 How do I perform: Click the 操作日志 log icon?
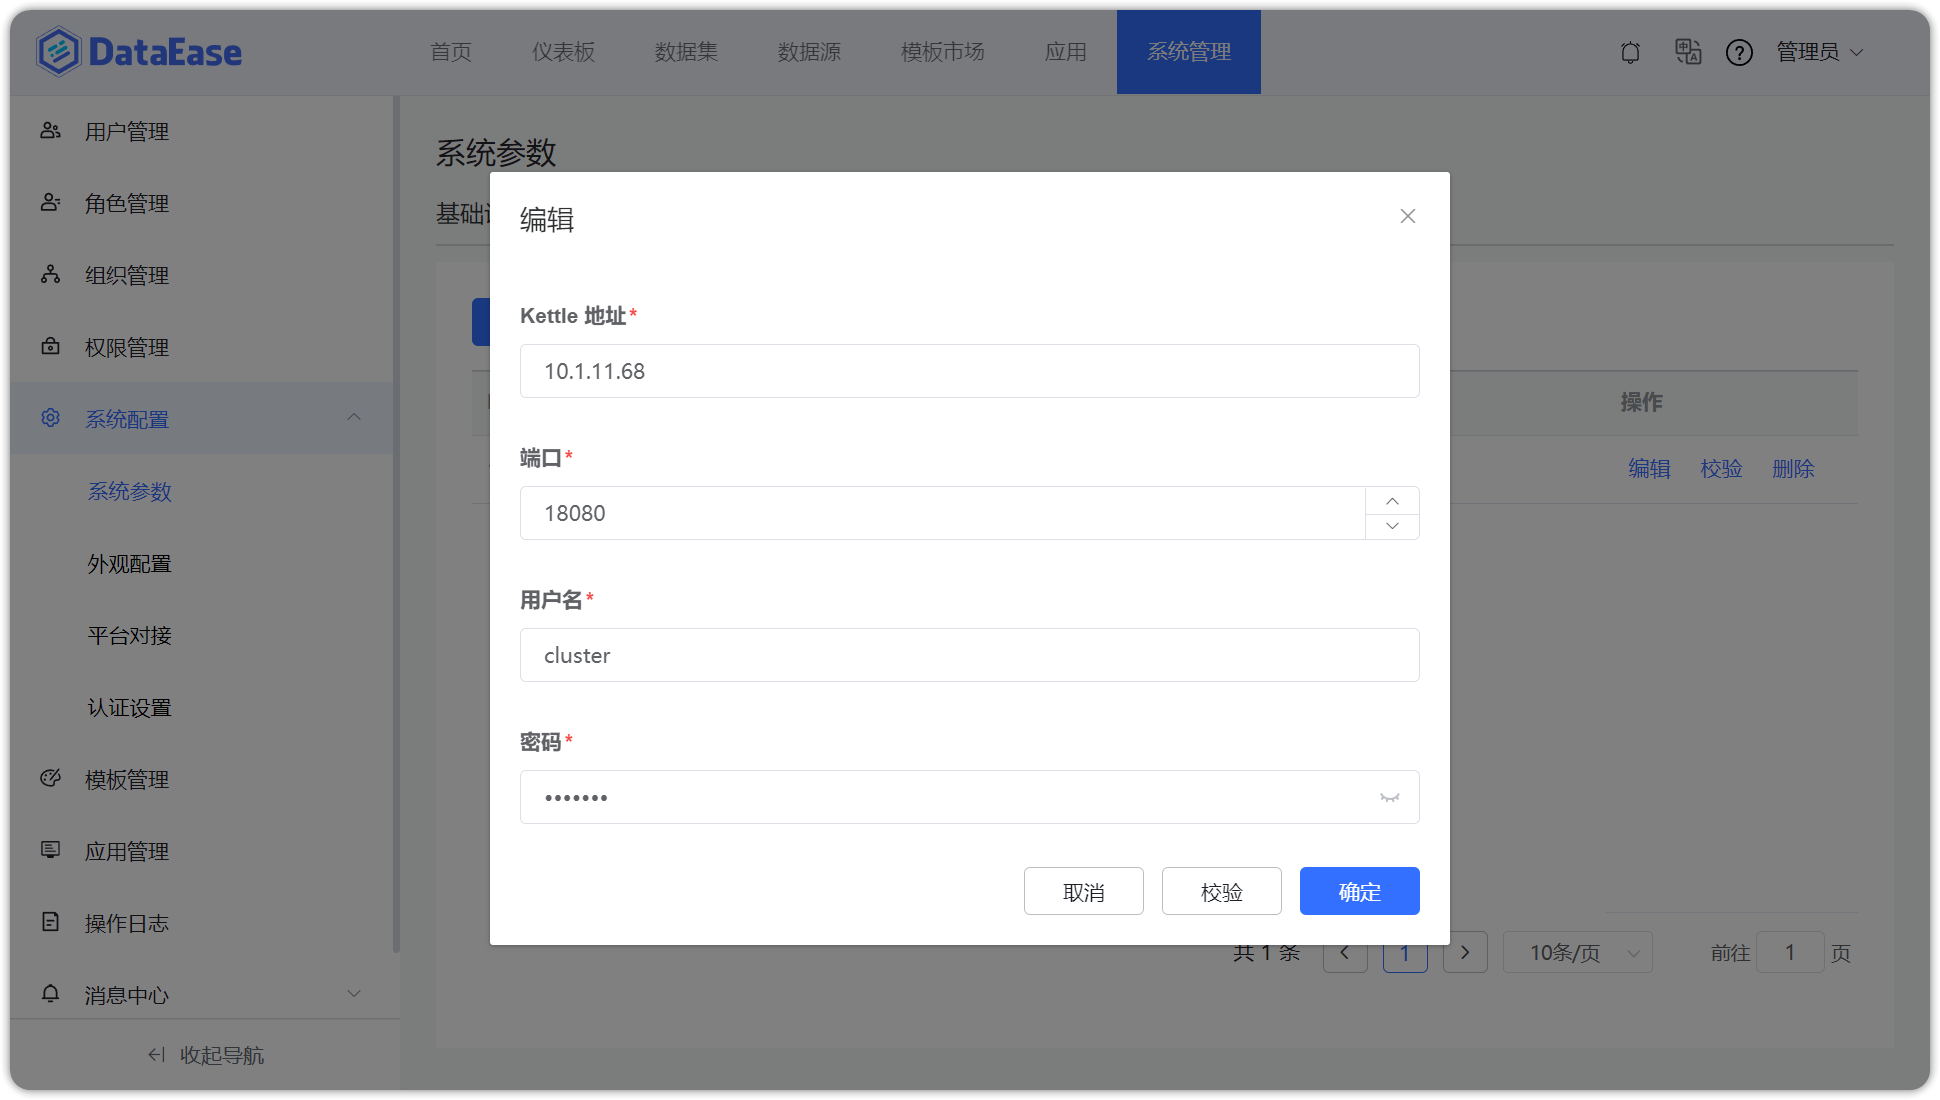pos(50,922)
